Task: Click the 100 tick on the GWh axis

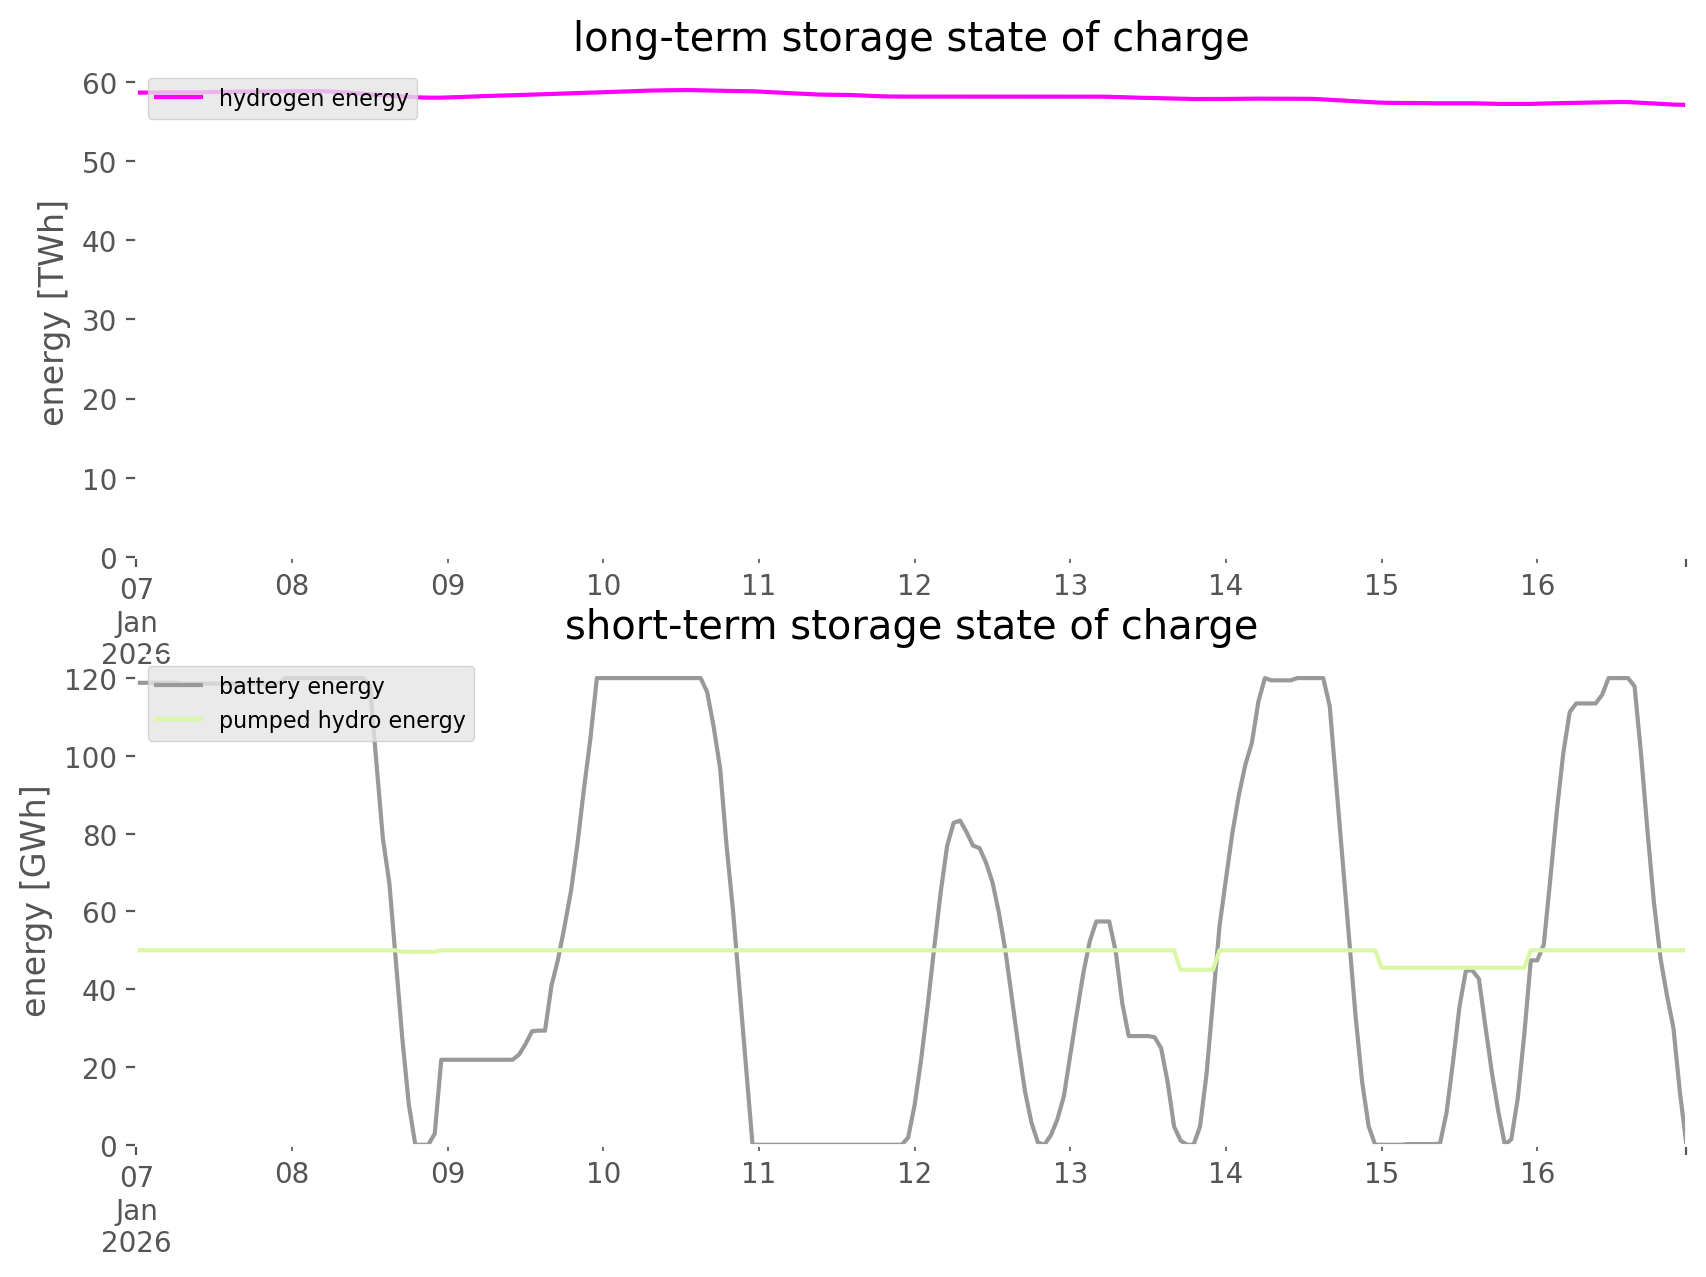Action: [x=91, y=757]
